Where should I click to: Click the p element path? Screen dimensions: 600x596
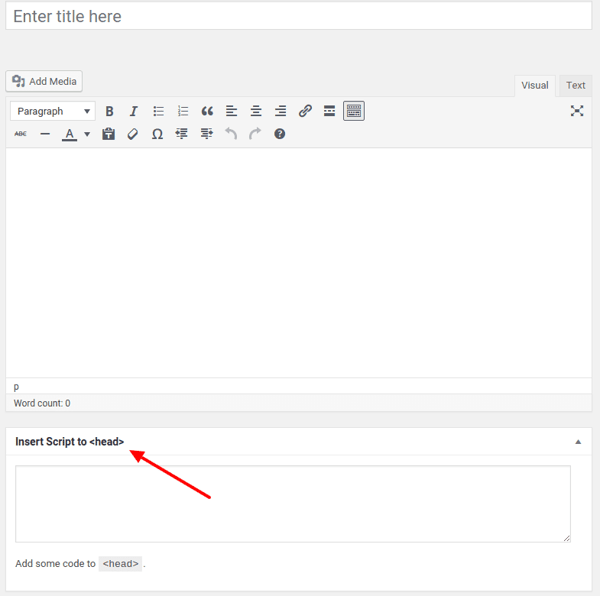click(x=16, y=386)
